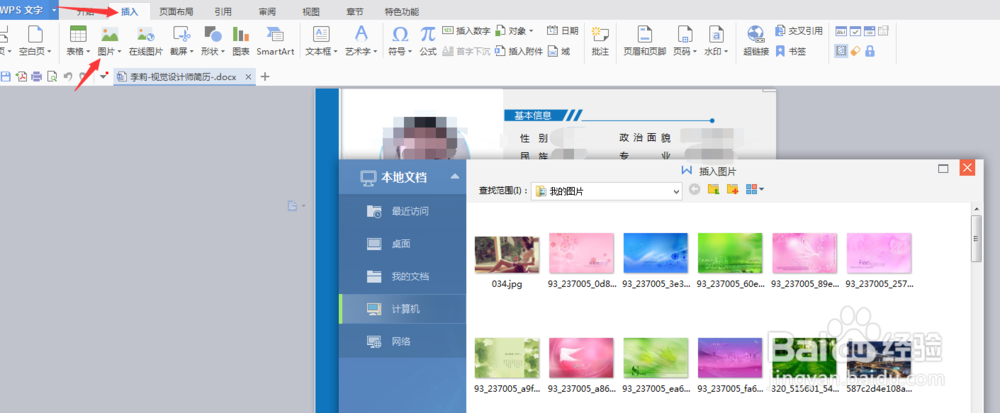Click the 符号 omega symbol icon
The image size is (1000, 413).
pos(401,34)
